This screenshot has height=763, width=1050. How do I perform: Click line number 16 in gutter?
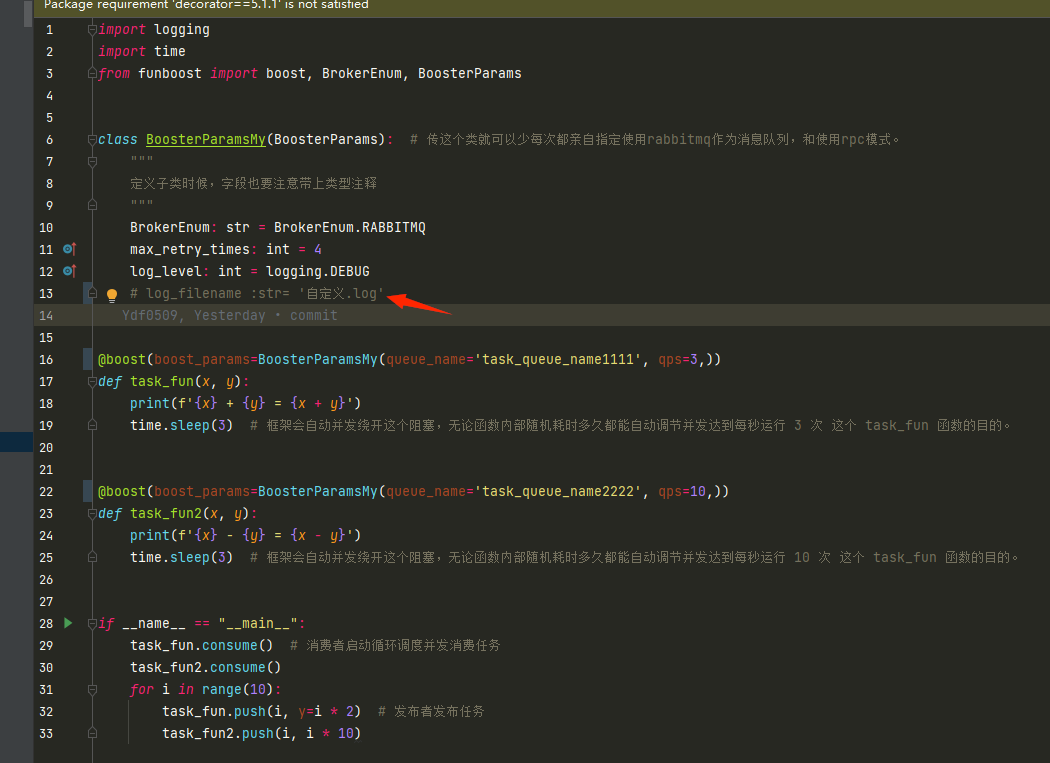(x=46, y=360)
